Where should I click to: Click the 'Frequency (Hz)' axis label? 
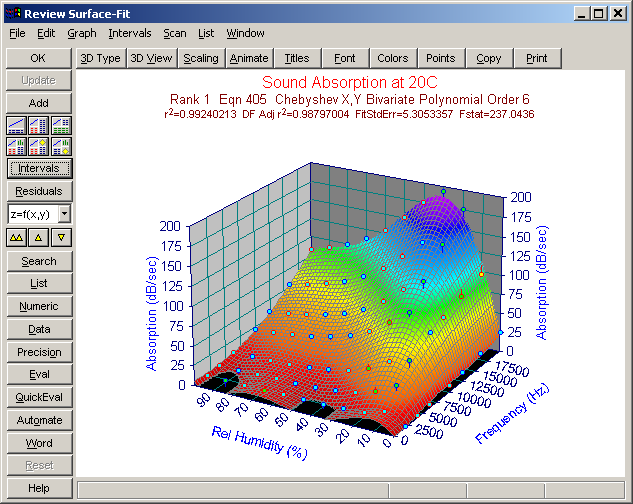point(512,414)
